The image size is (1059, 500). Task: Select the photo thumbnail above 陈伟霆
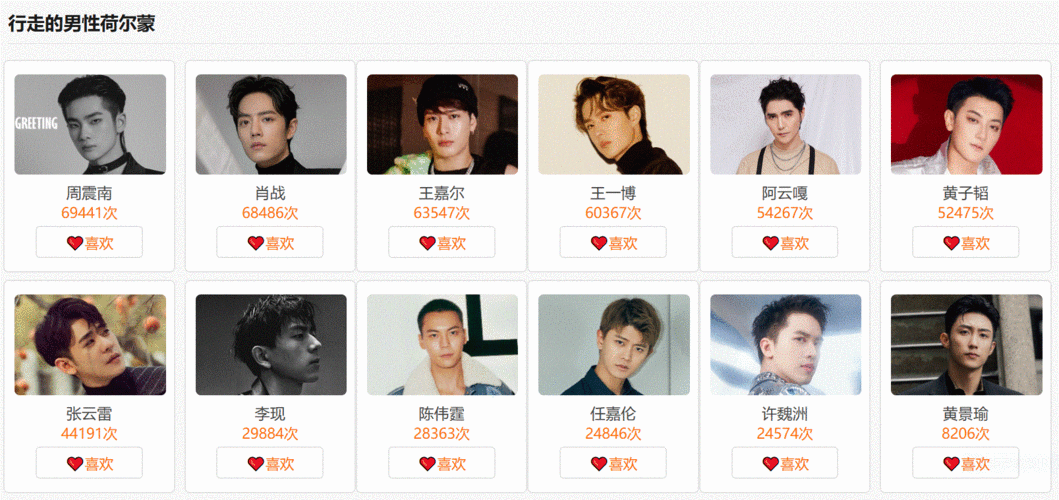click(442, 345)
